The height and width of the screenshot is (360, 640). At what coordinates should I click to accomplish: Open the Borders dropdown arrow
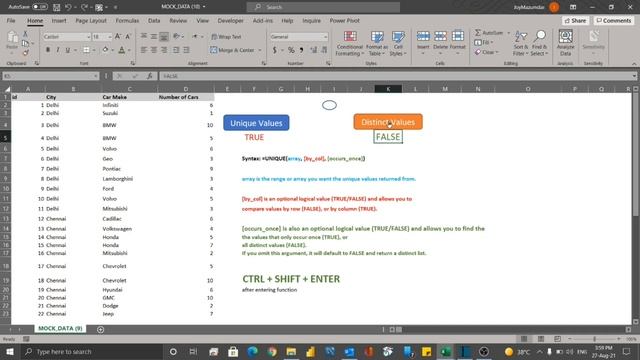[x=94, y=50]
